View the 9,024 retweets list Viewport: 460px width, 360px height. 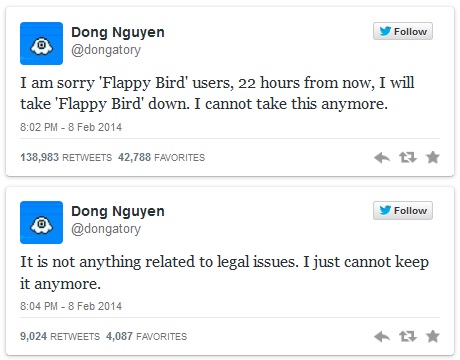click(60, 336)
